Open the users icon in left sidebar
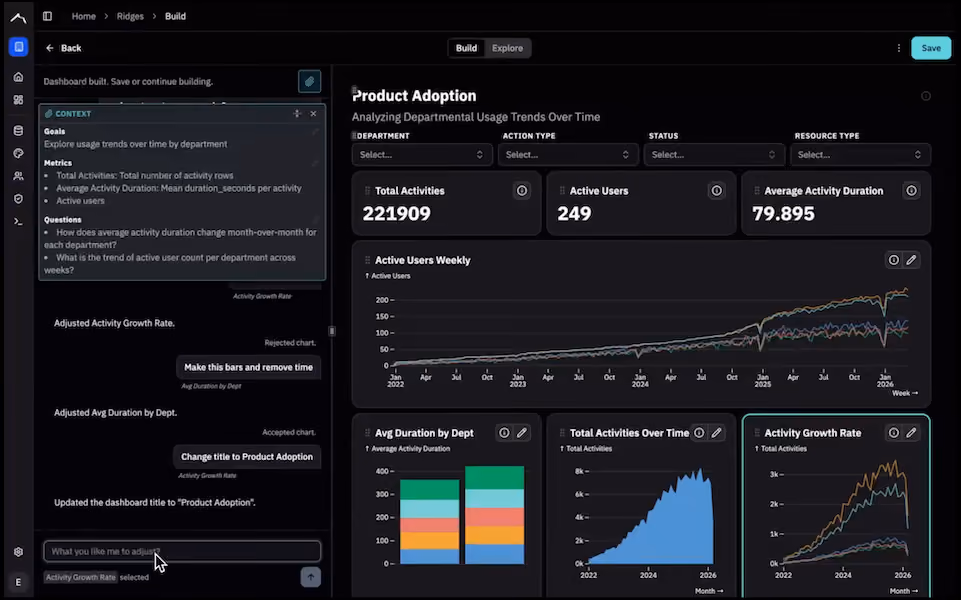 (x=18, y=176)
